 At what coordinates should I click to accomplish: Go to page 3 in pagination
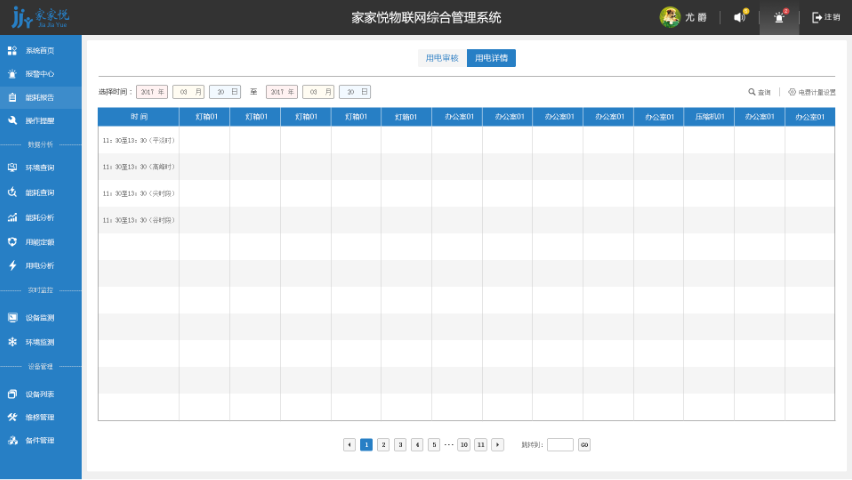point(400,445)
